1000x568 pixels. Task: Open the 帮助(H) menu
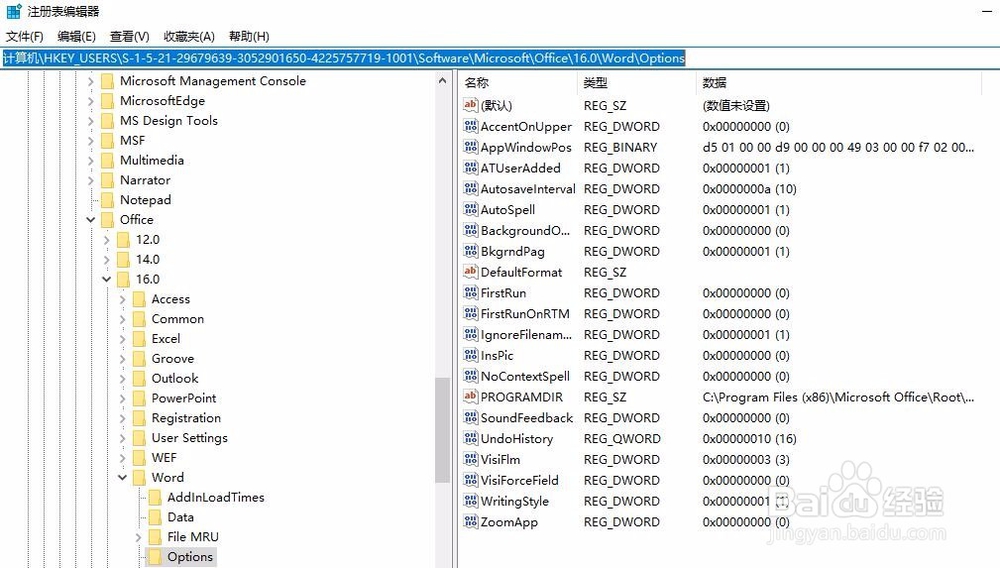(249, 36)
